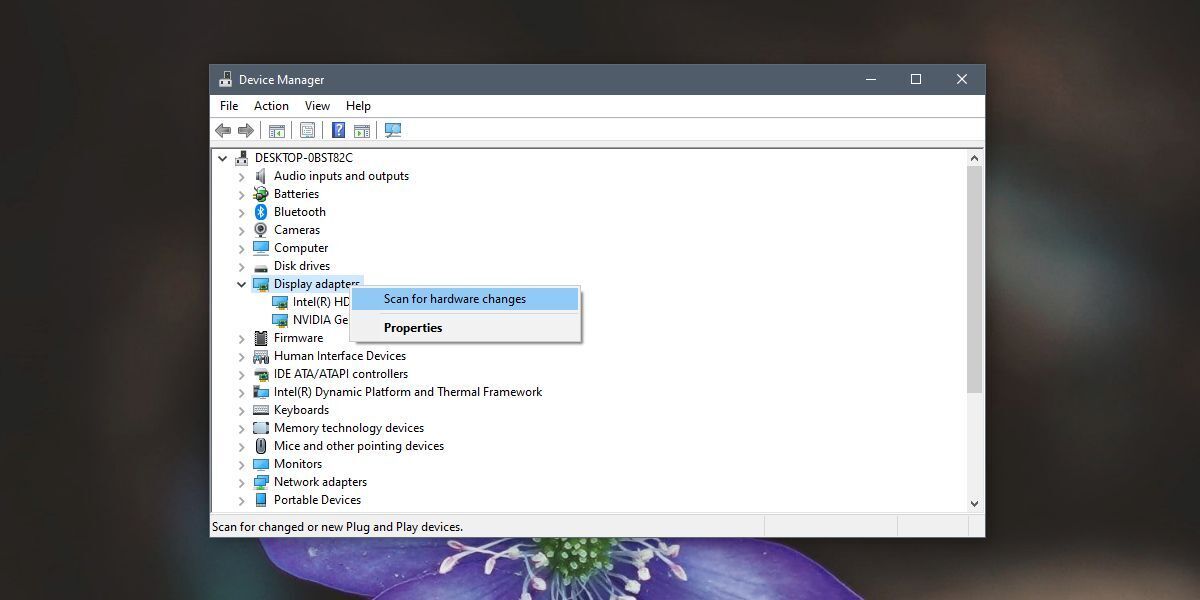This screenshot has height=600, width=1200.
Task: Select the NVIDIA display adapter entry
Action: (x=310, y=319)
